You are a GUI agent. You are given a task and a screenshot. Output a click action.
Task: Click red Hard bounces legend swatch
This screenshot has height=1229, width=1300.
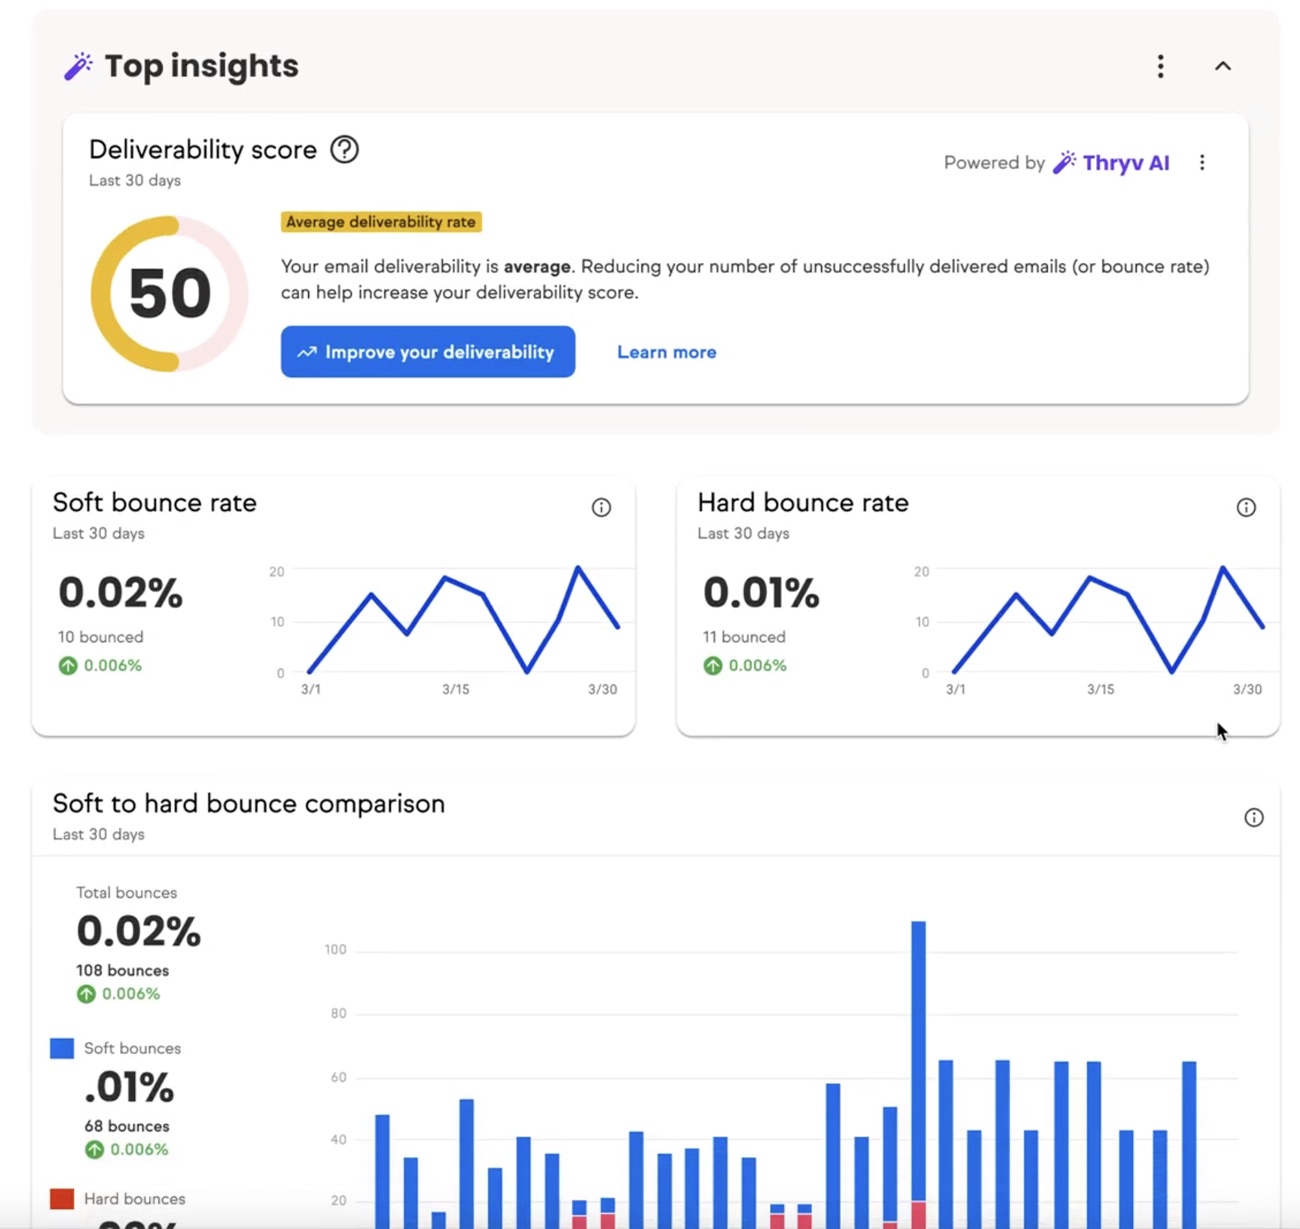[x=62, y=1198]
